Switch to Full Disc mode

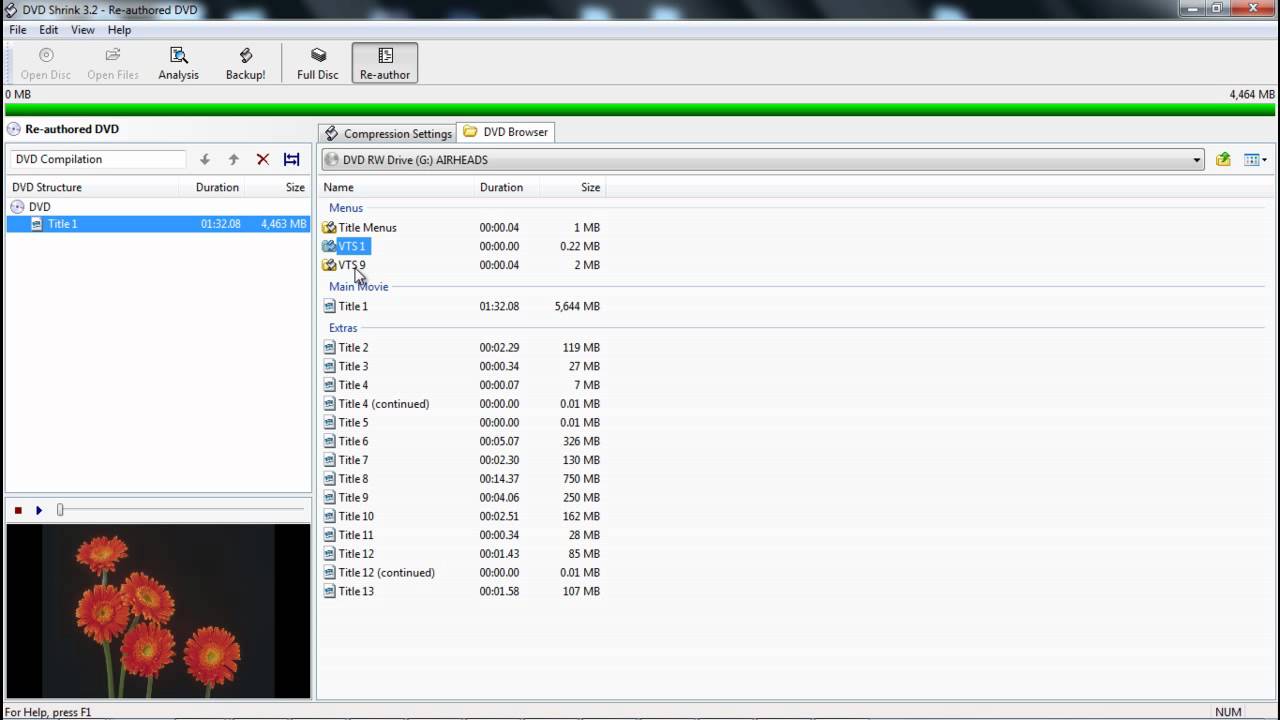tap(318, 63)
